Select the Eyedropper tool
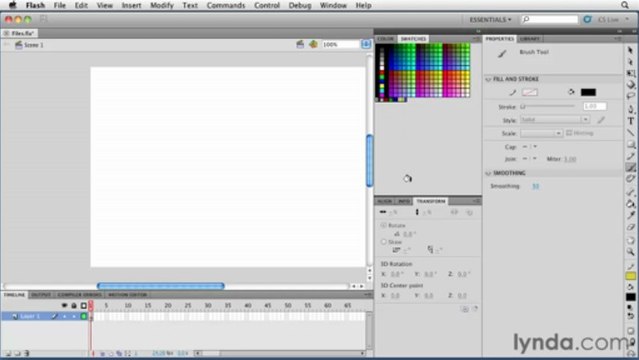This screenshot has width=639, height=360. point(630,215)
